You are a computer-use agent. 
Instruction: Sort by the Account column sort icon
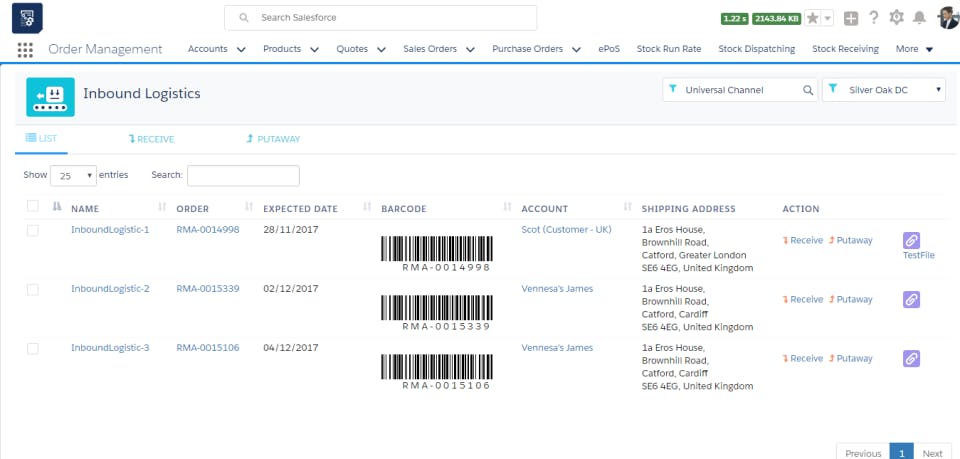point(628,207)
